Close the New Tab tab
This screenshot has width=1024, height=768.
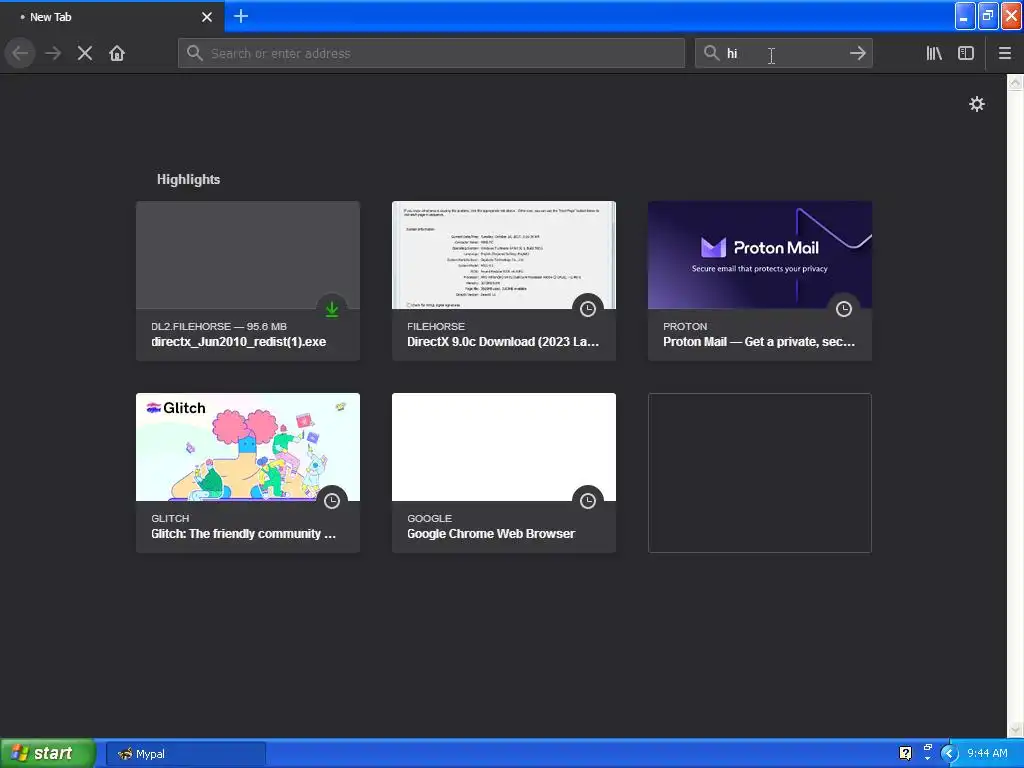206,17
